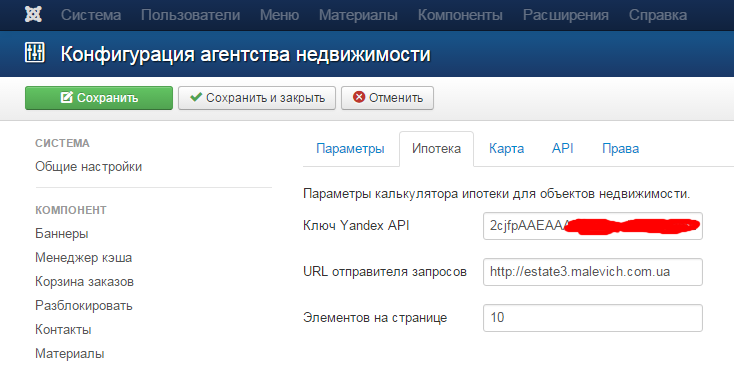Click the Отменить button

click(x=387, y=98)
